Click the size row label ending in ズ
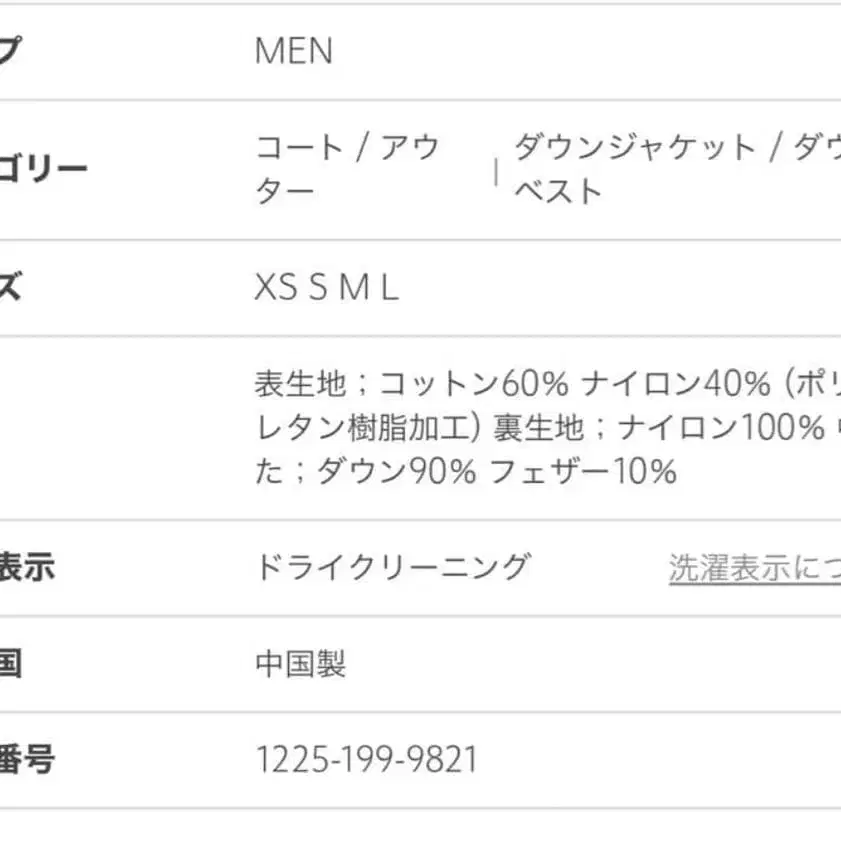The height and width of the screenshot is (841, 841). (10, 289)
